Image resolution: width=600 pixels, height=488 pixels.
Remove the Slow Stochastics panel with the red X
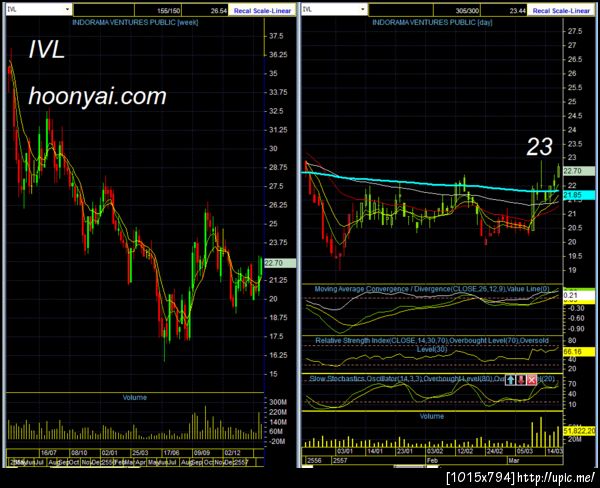coord(532,380)
